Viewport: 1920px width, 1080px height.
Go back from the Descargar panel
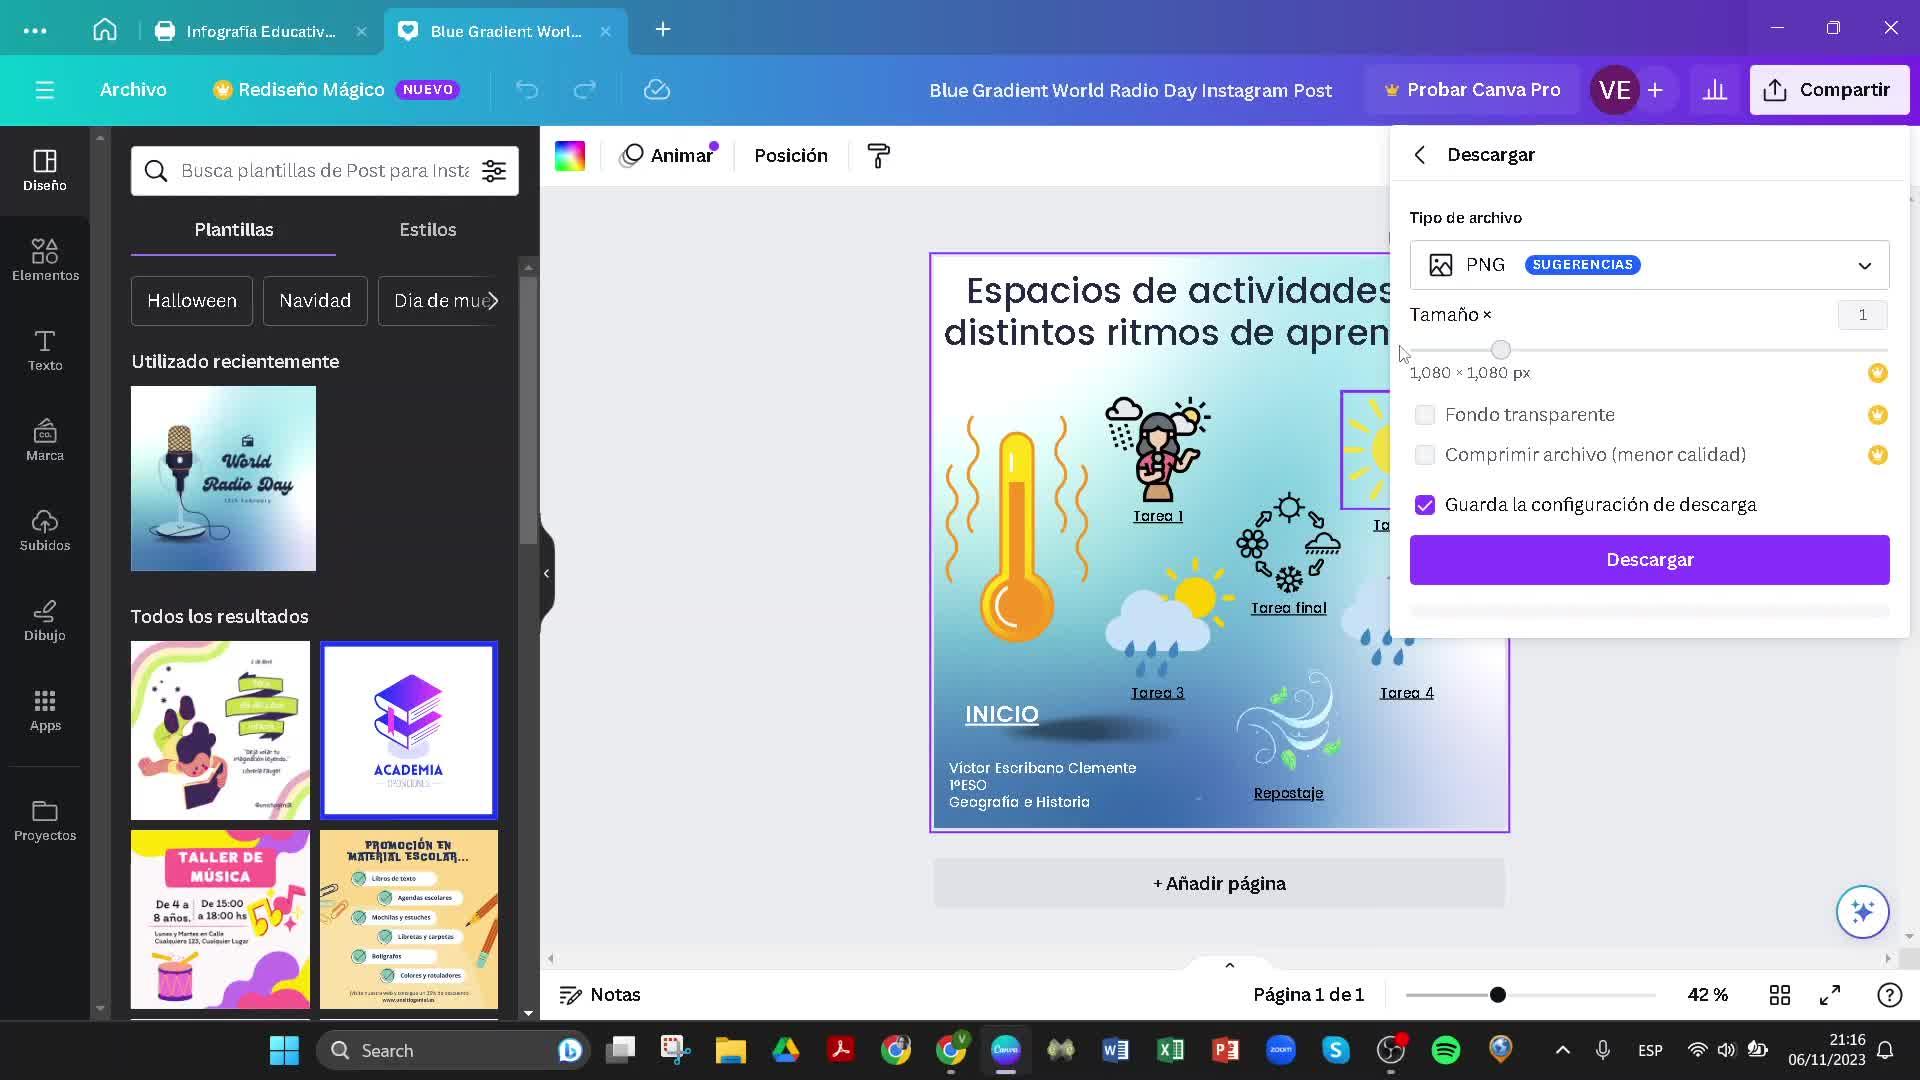pyautogui.click(x=1420, y=155)
